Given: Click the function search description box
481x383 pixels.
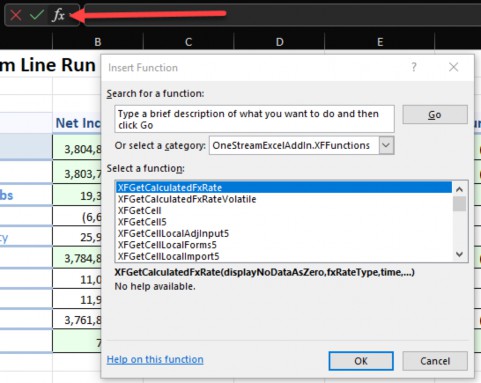Looking at the screenshot, I should pos(255,119).
